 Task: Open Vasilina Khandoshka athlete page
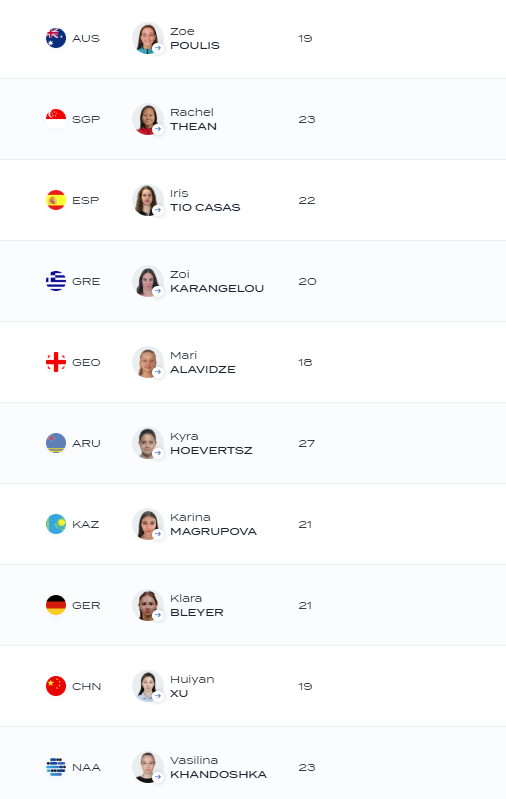pos(219,767)
